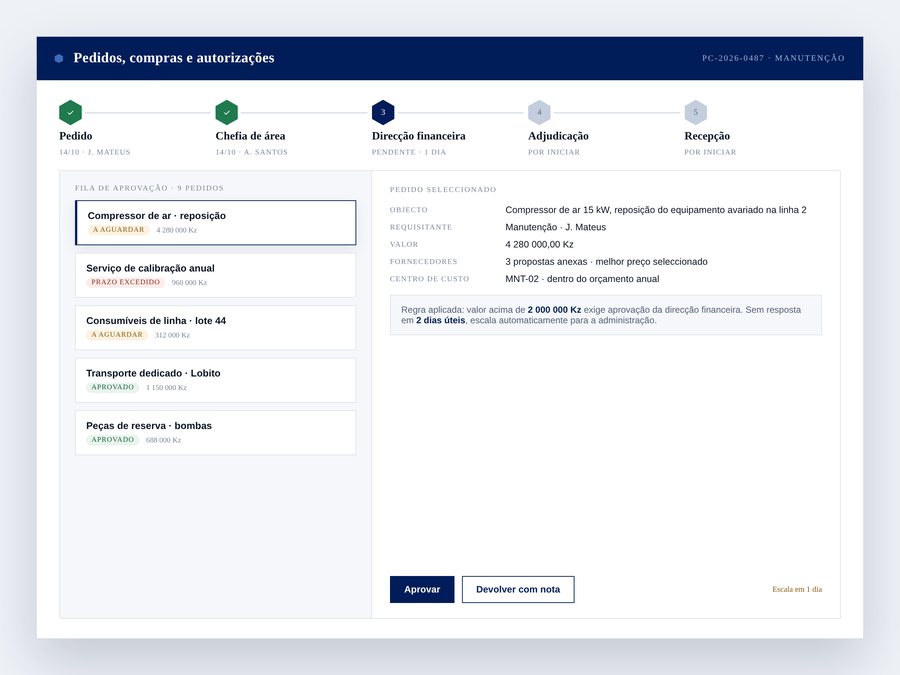This screenshot has height=675, width=900.
Task: Click FILA DE APROVAÇÃO · 9 PEDIDOS heading
Action: point(149,188)
